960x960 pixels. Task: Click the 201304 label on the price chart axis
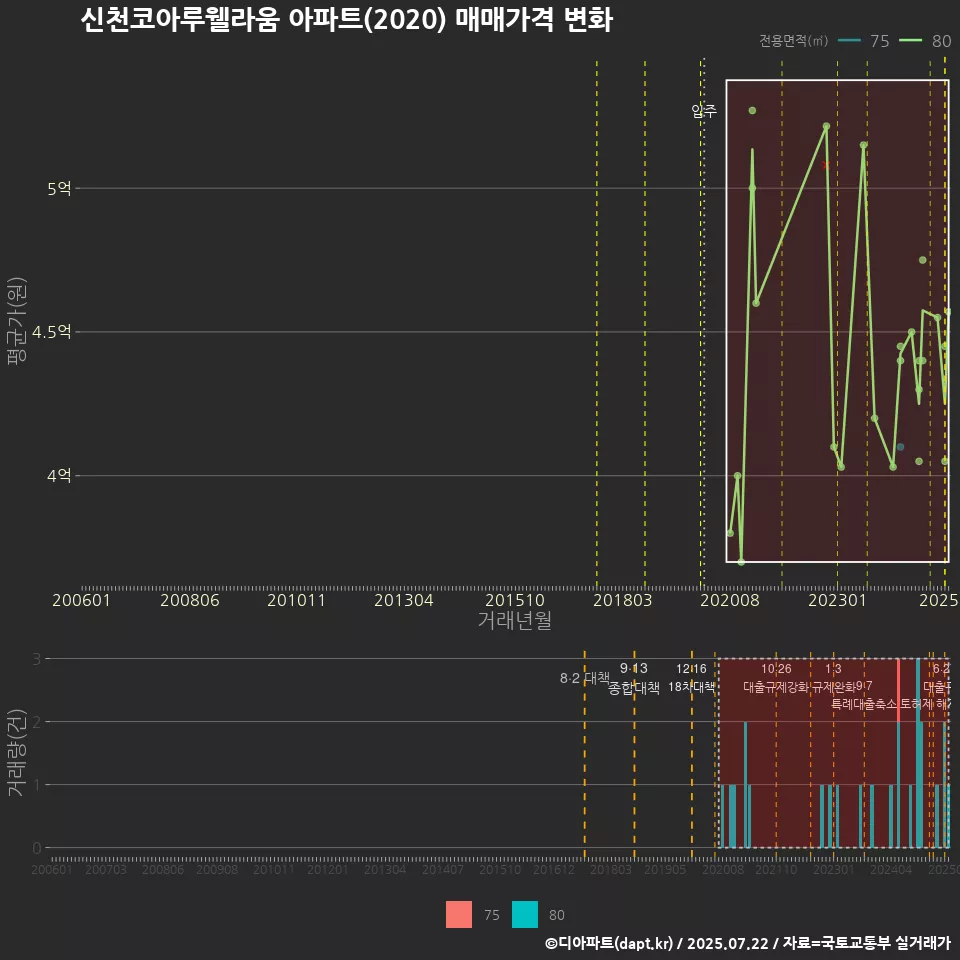tap(403, 600)
